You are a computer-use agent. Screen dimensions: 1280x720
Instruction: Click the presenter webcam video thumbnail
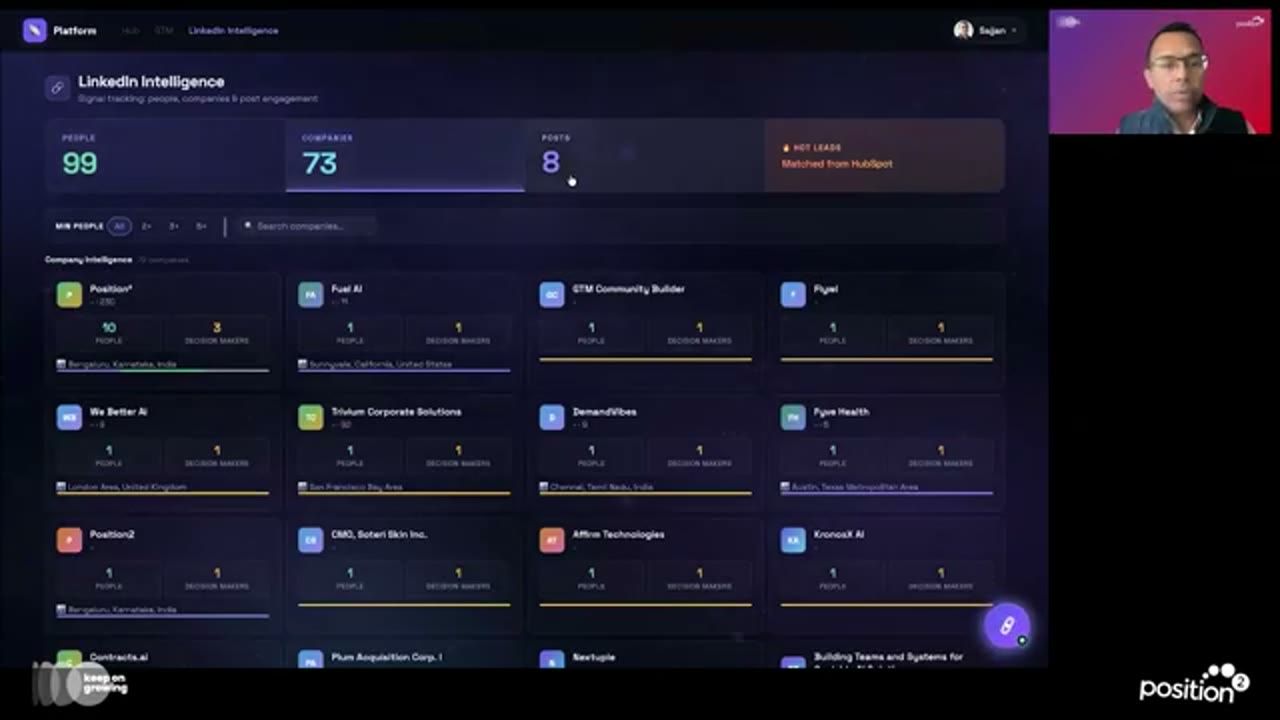[x=1159, y=72]
